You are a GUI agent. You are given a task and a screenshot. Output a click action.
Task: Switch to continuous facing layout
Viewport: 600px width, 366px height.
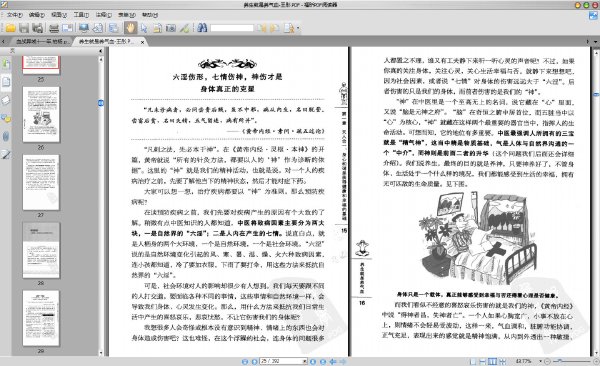(502, 361)
